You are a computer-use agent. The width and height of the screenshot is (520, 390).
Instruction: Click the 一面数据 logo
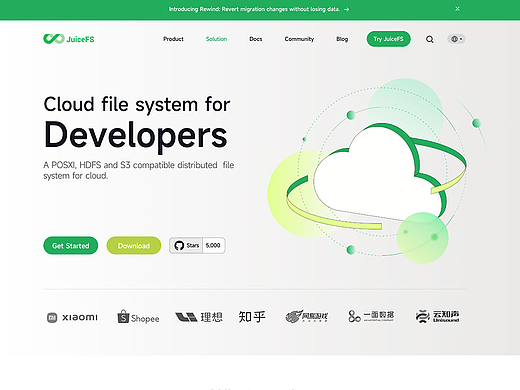coord(371,316)
